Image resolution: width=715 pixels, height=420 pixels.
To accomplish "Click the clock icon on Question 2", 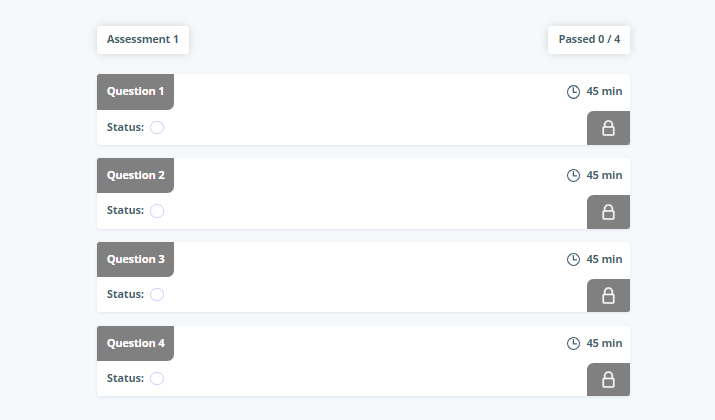I will pyautogui.click(x=573, y=176).
